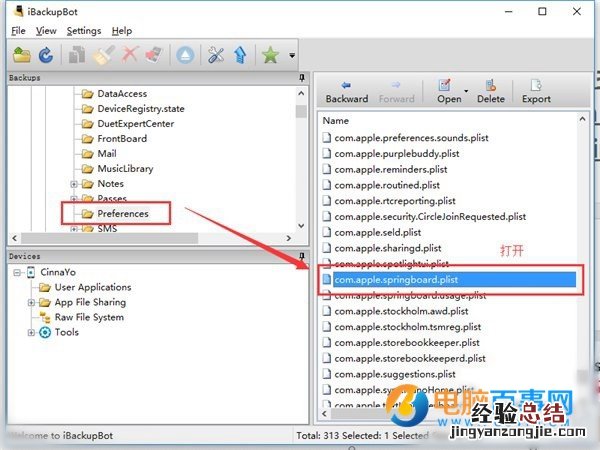Open the toolbar overflow dropdown arrow

point(292,56)
